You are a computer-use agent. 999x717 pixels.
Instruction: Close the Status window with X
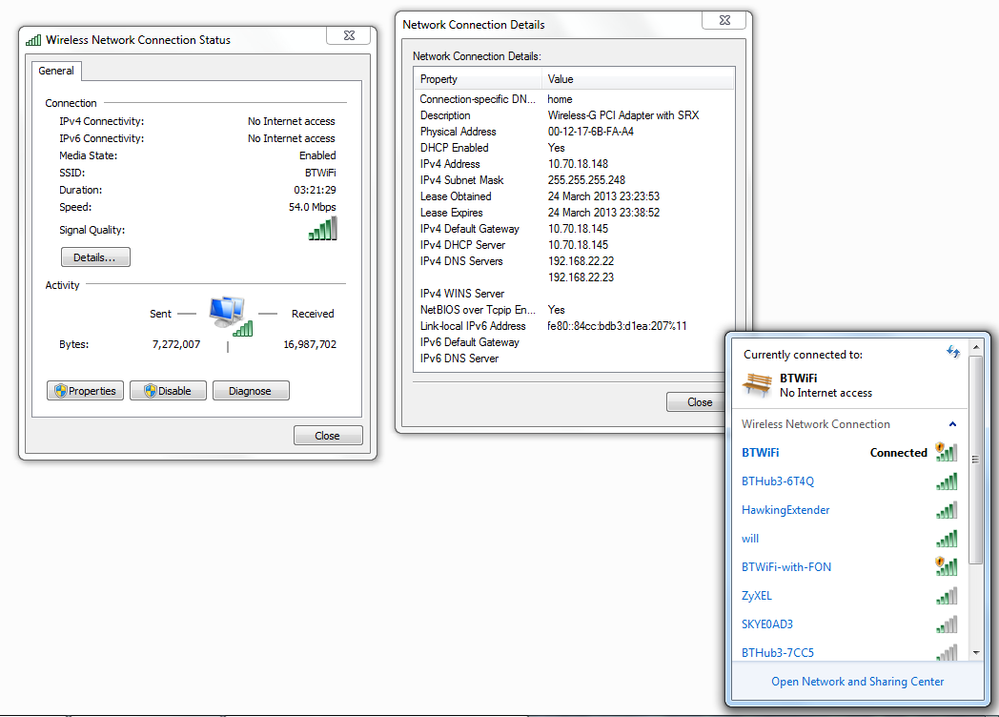click(x=349, y=36)
